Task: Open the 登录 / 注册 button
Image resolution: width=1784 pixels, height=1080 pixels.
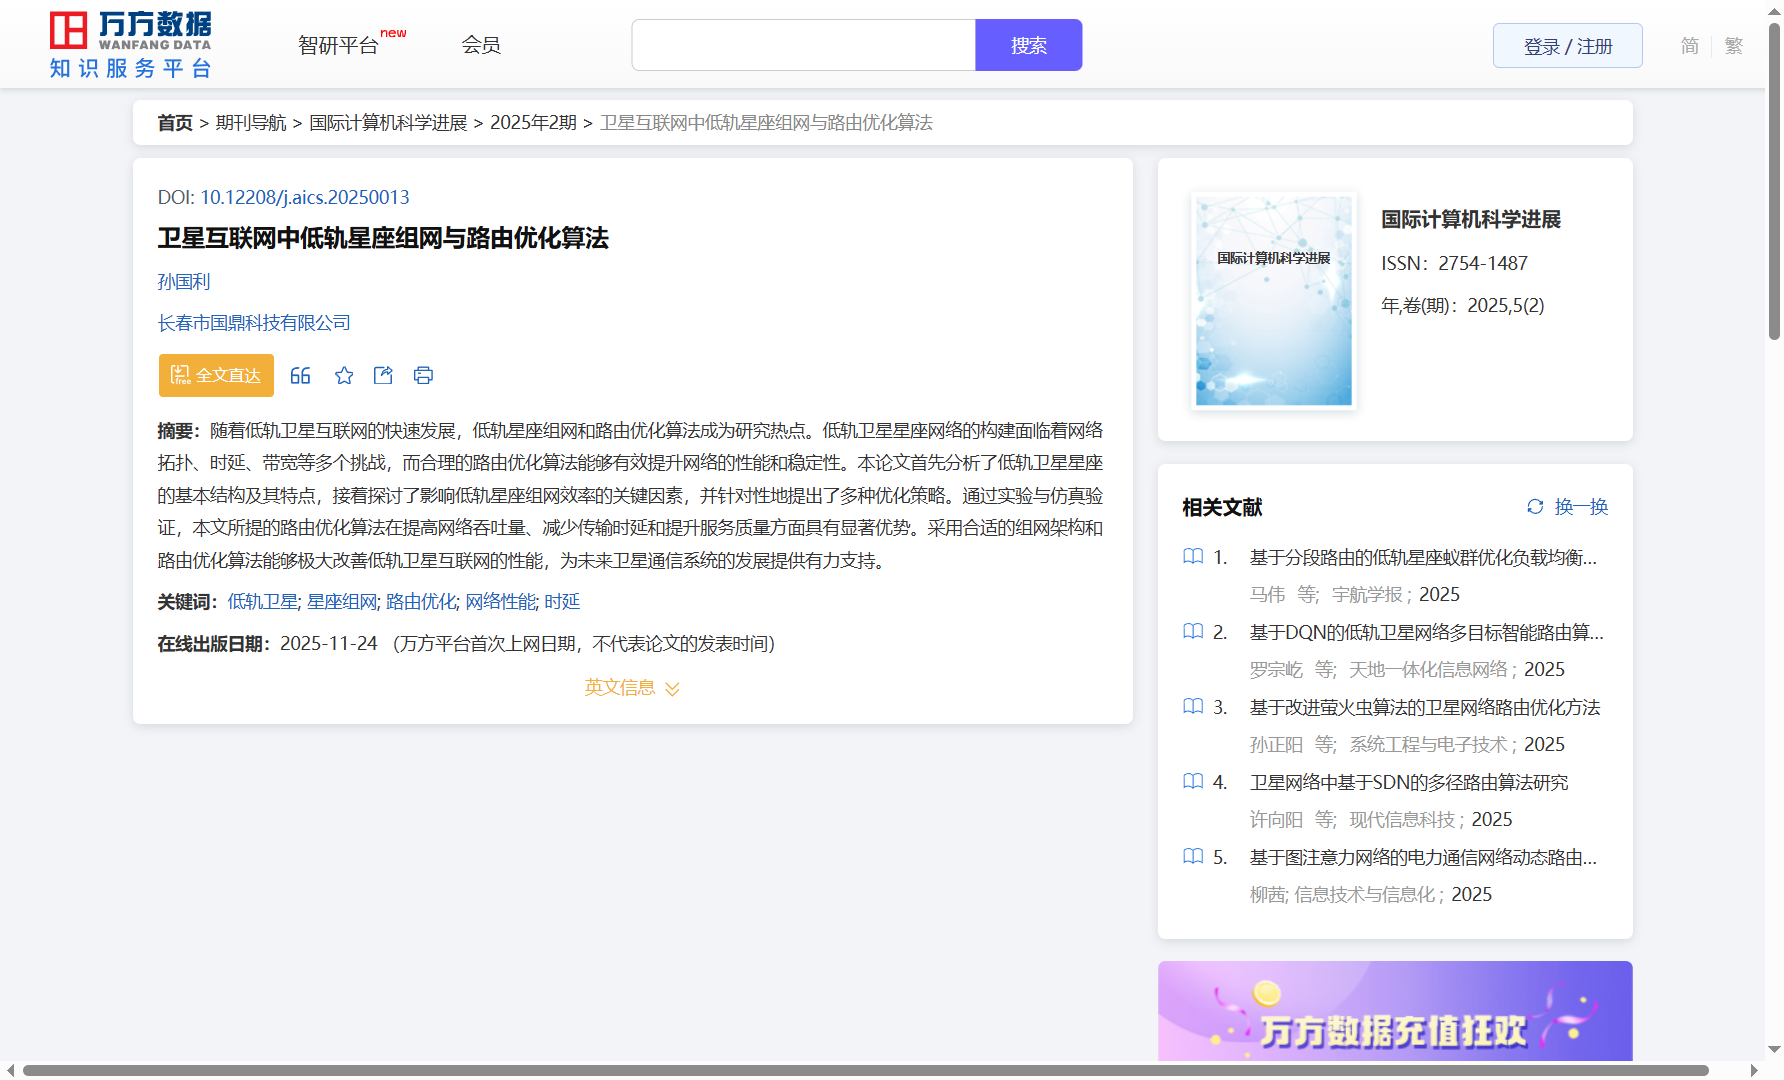Action: pyautogui.click(x=1567, y=46)
